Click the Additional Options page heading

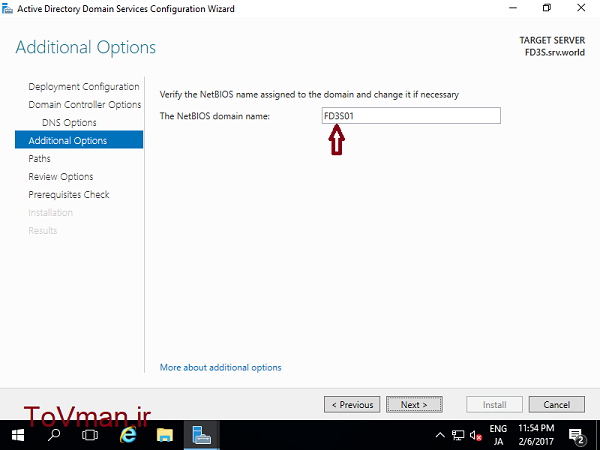[x=86, y=47]
